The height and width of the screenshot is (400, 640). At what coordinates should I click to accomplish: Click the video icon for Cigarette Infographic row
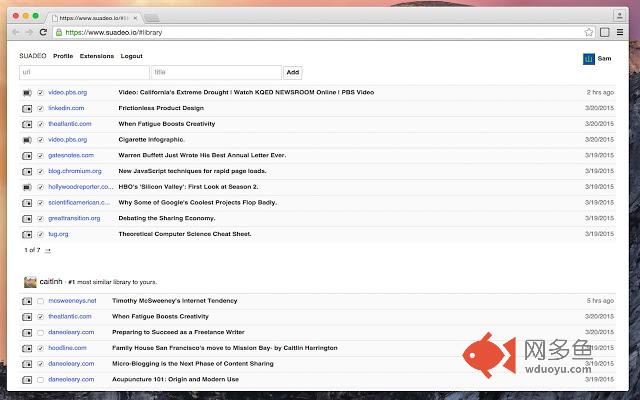pos(27,140)
